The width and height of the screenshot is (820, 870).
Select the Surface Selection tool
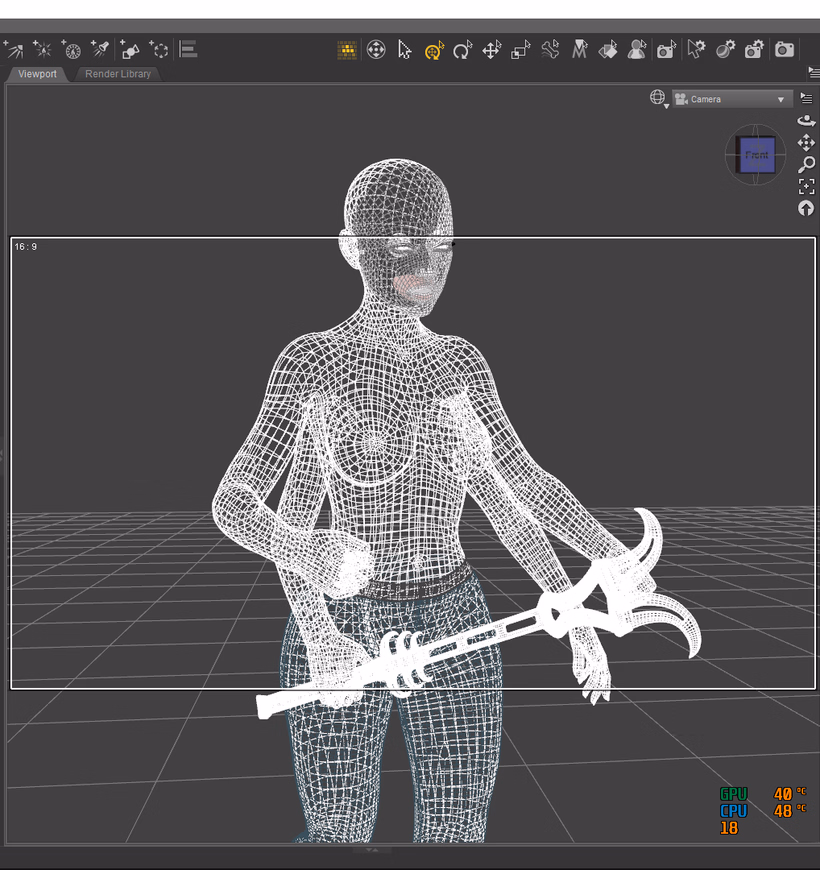pyautogui.click(x=608, y=49)
